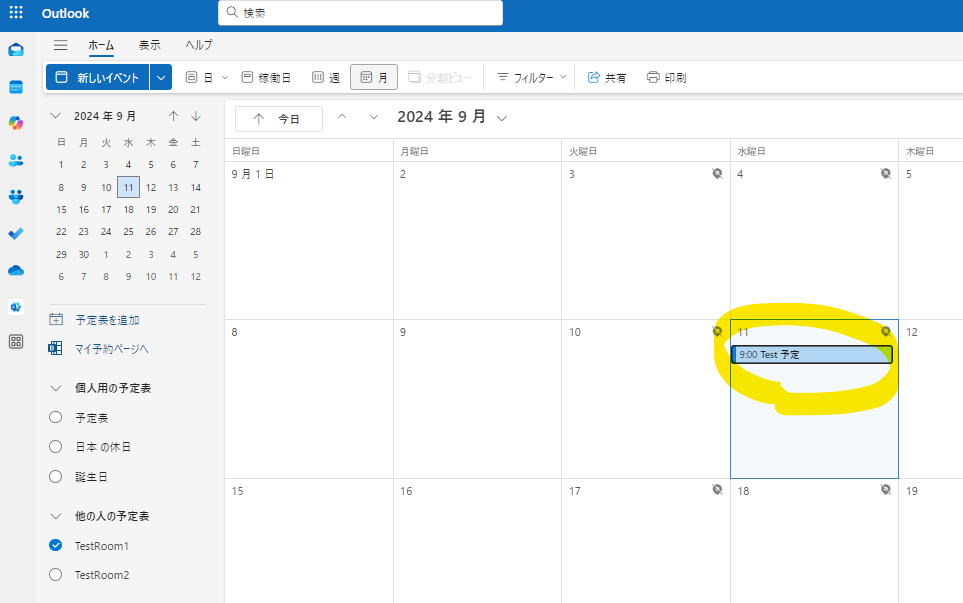
Task: Click the slashed icon on September 18
Action: (886, 489)
